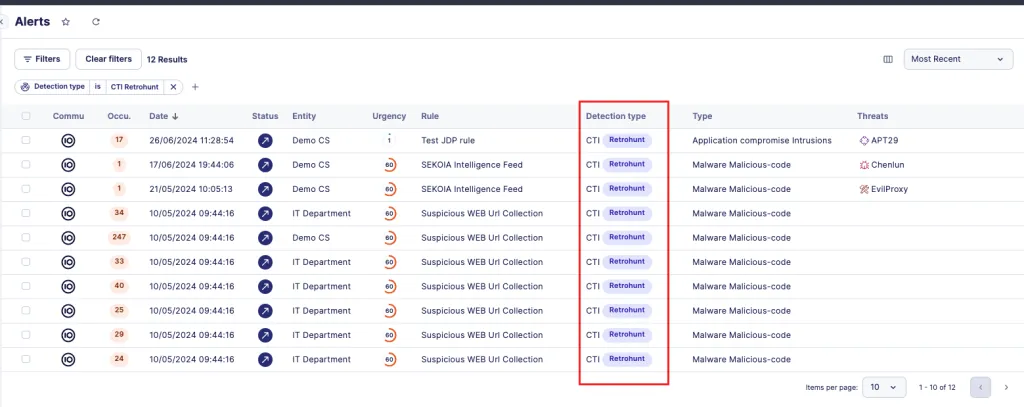The height and width of the screenshot is (407, 1024).
Task: Click urgency gauge in the Test JDP rule row
Action: (x=389, y=140)
